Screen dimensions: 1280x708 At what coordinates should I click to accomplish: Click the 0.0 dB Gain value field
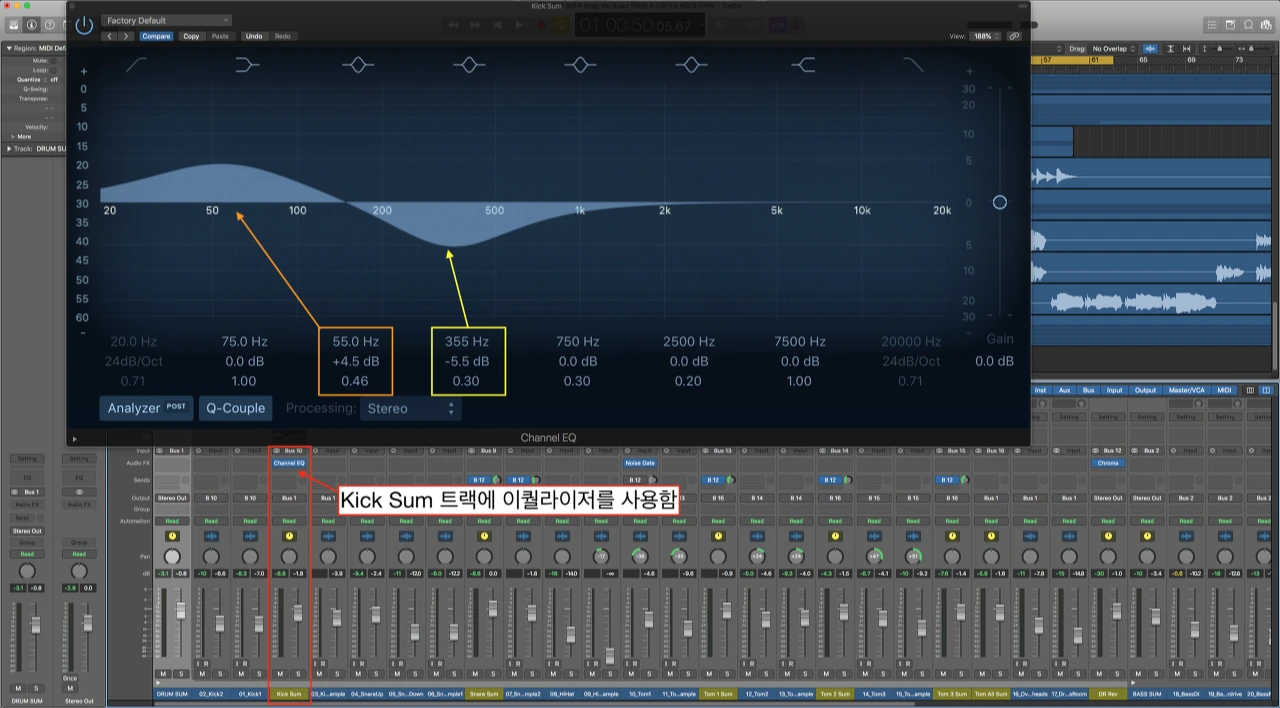[994, 361]
